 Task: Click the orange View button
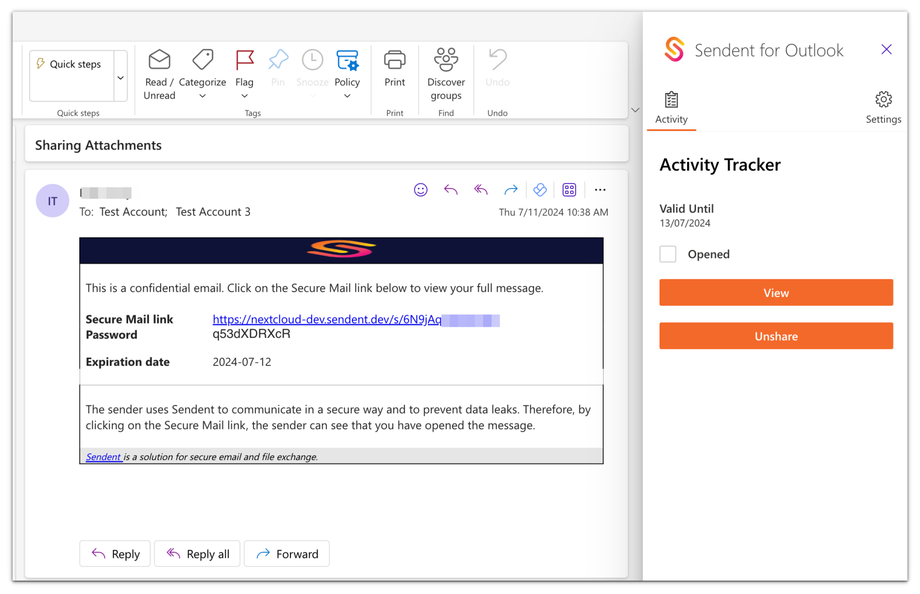(x=776, y=293)
